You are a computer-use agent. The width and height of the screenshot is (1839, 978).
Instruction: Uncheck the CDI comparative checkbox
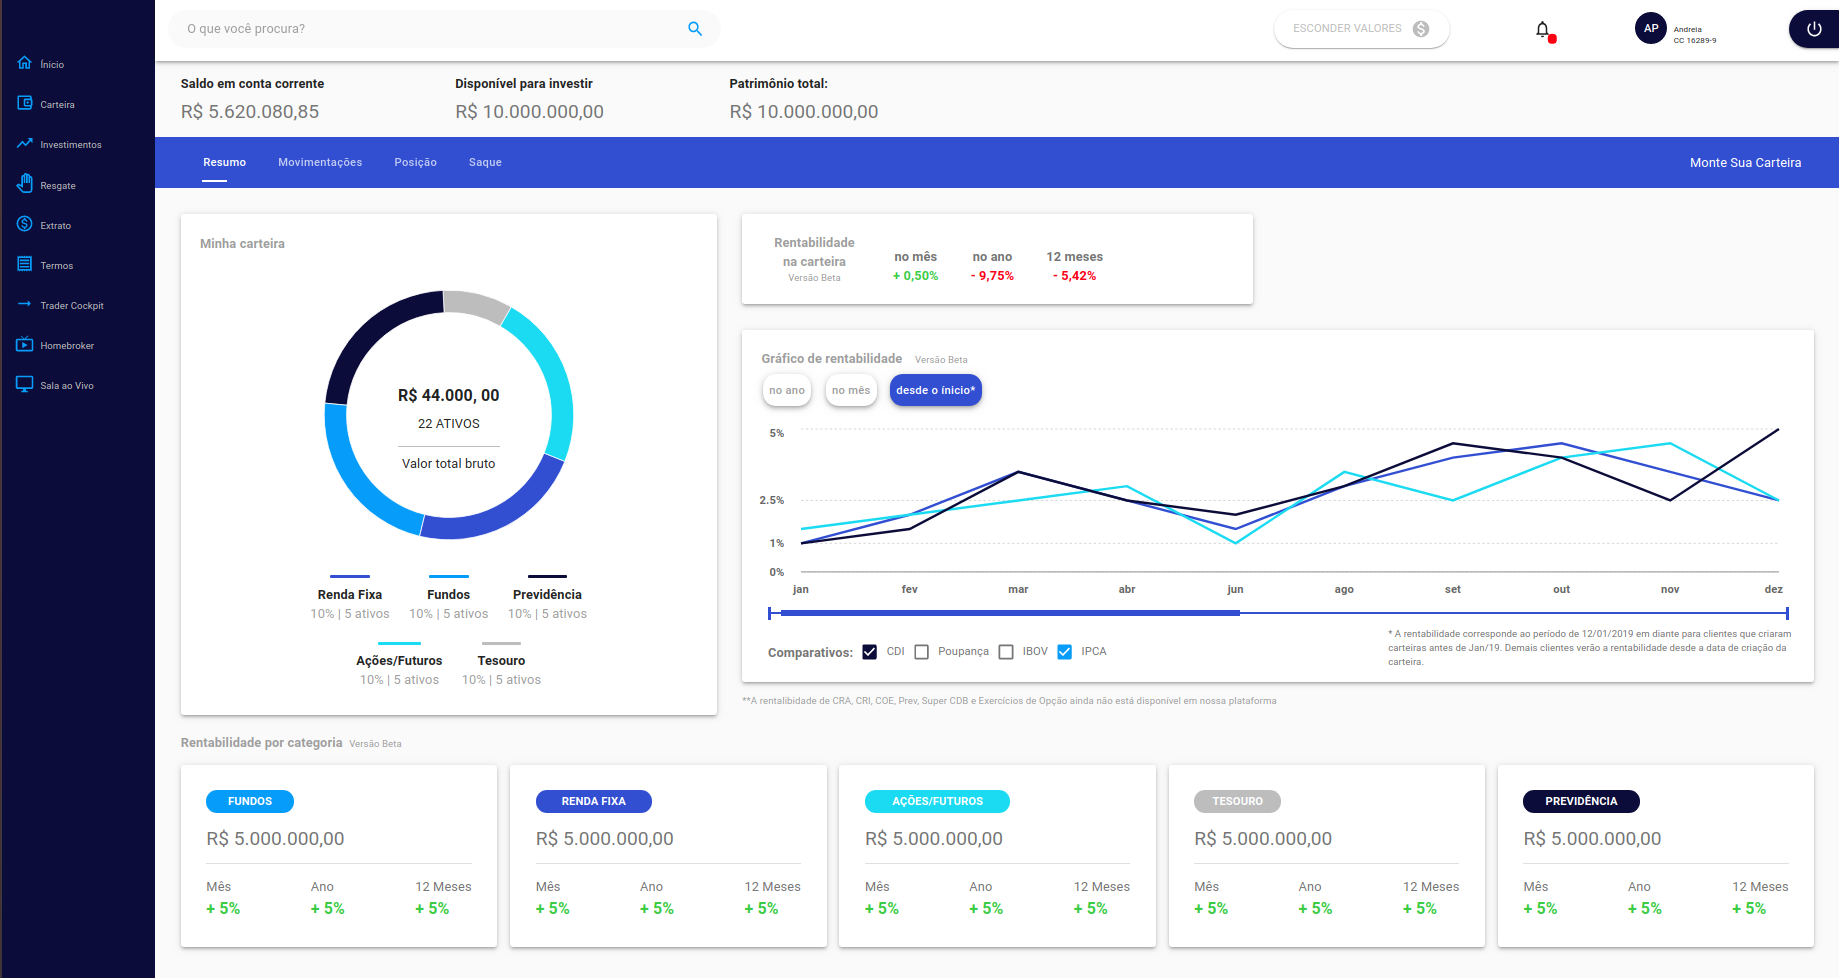[870, 651]
